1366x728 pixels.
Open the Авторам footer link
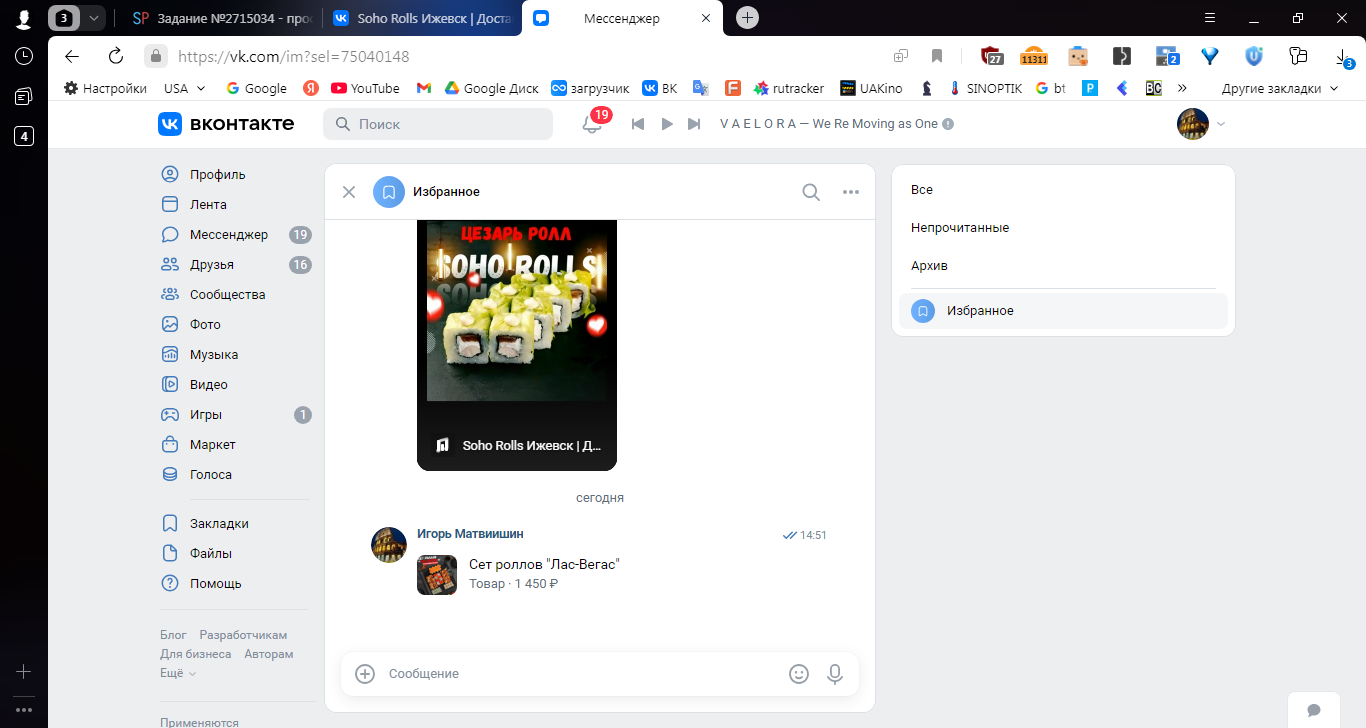pyautogui.click(x=269, y=654)
